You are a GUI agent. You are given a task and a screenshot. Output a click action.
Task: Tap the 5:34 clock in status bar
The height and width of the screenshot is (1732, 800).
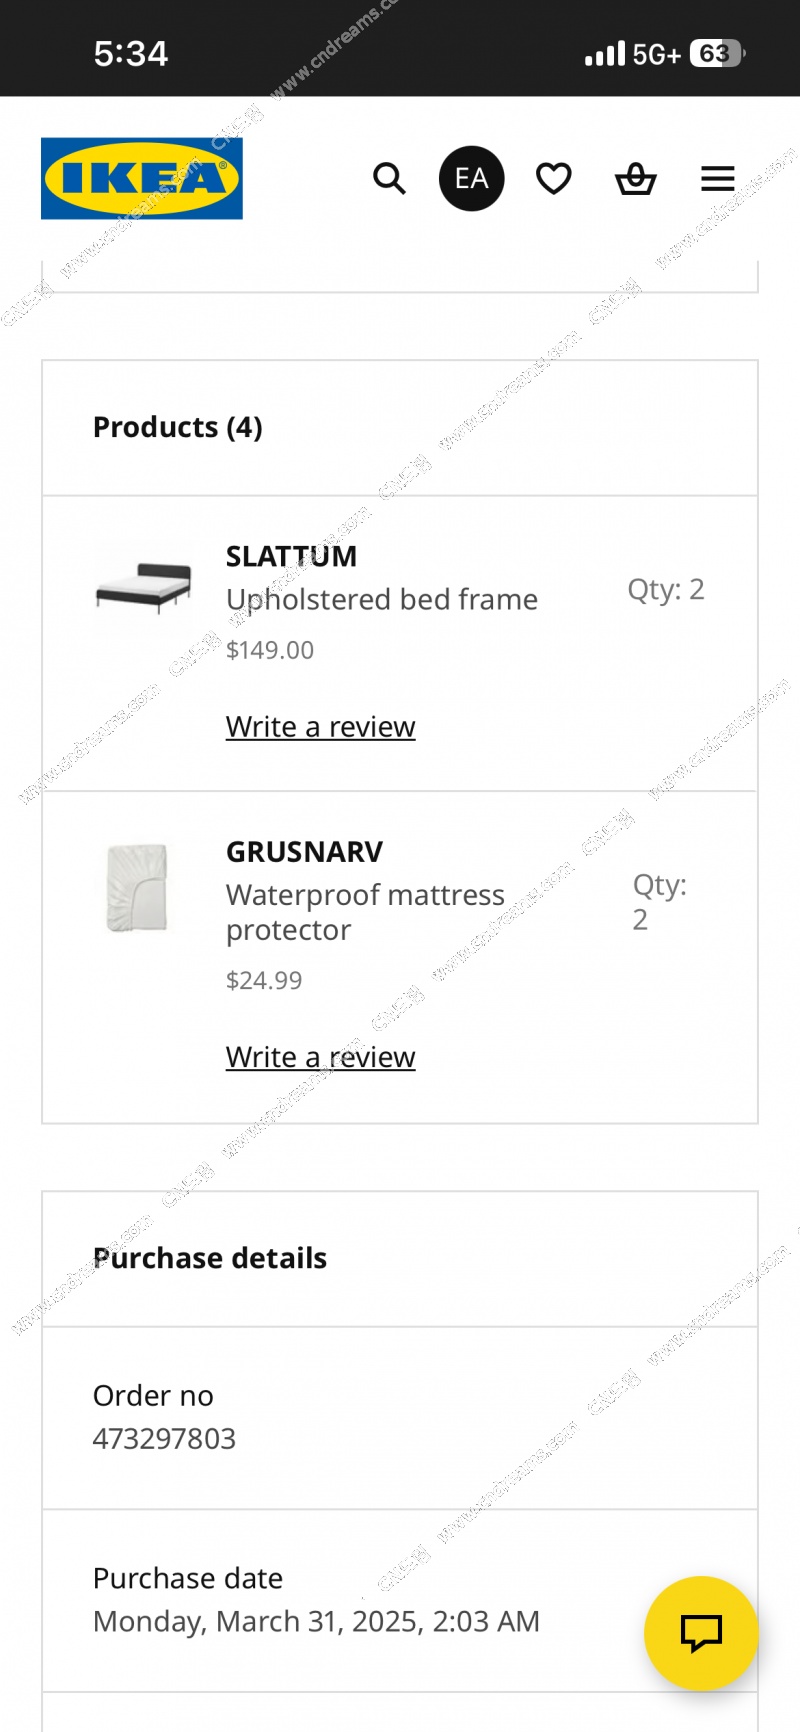click(x=131, y=53)
